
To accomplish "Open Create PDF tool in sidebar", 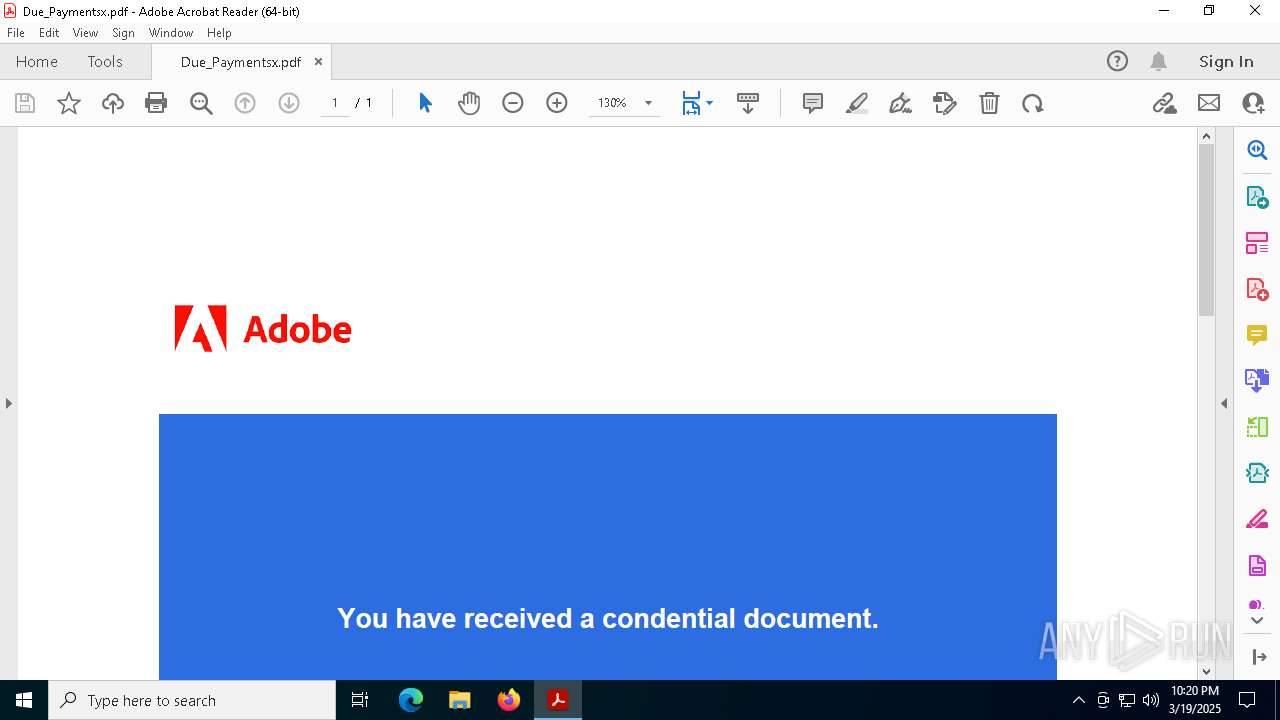I will coord(1257,288).
